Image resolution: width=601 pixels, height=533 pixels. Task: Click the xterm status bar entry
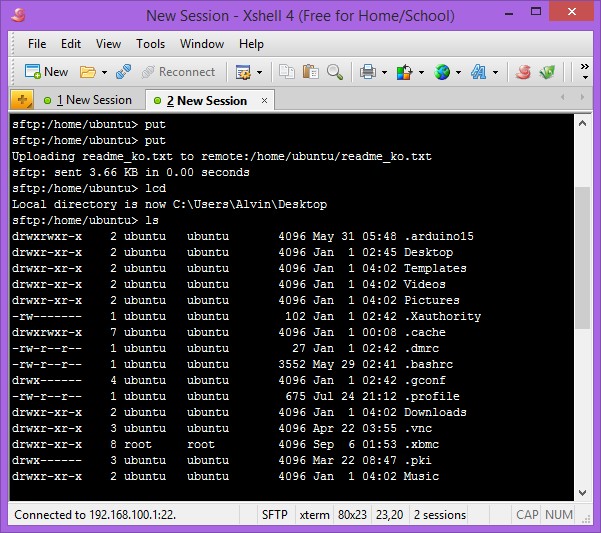tap(314, 515)
